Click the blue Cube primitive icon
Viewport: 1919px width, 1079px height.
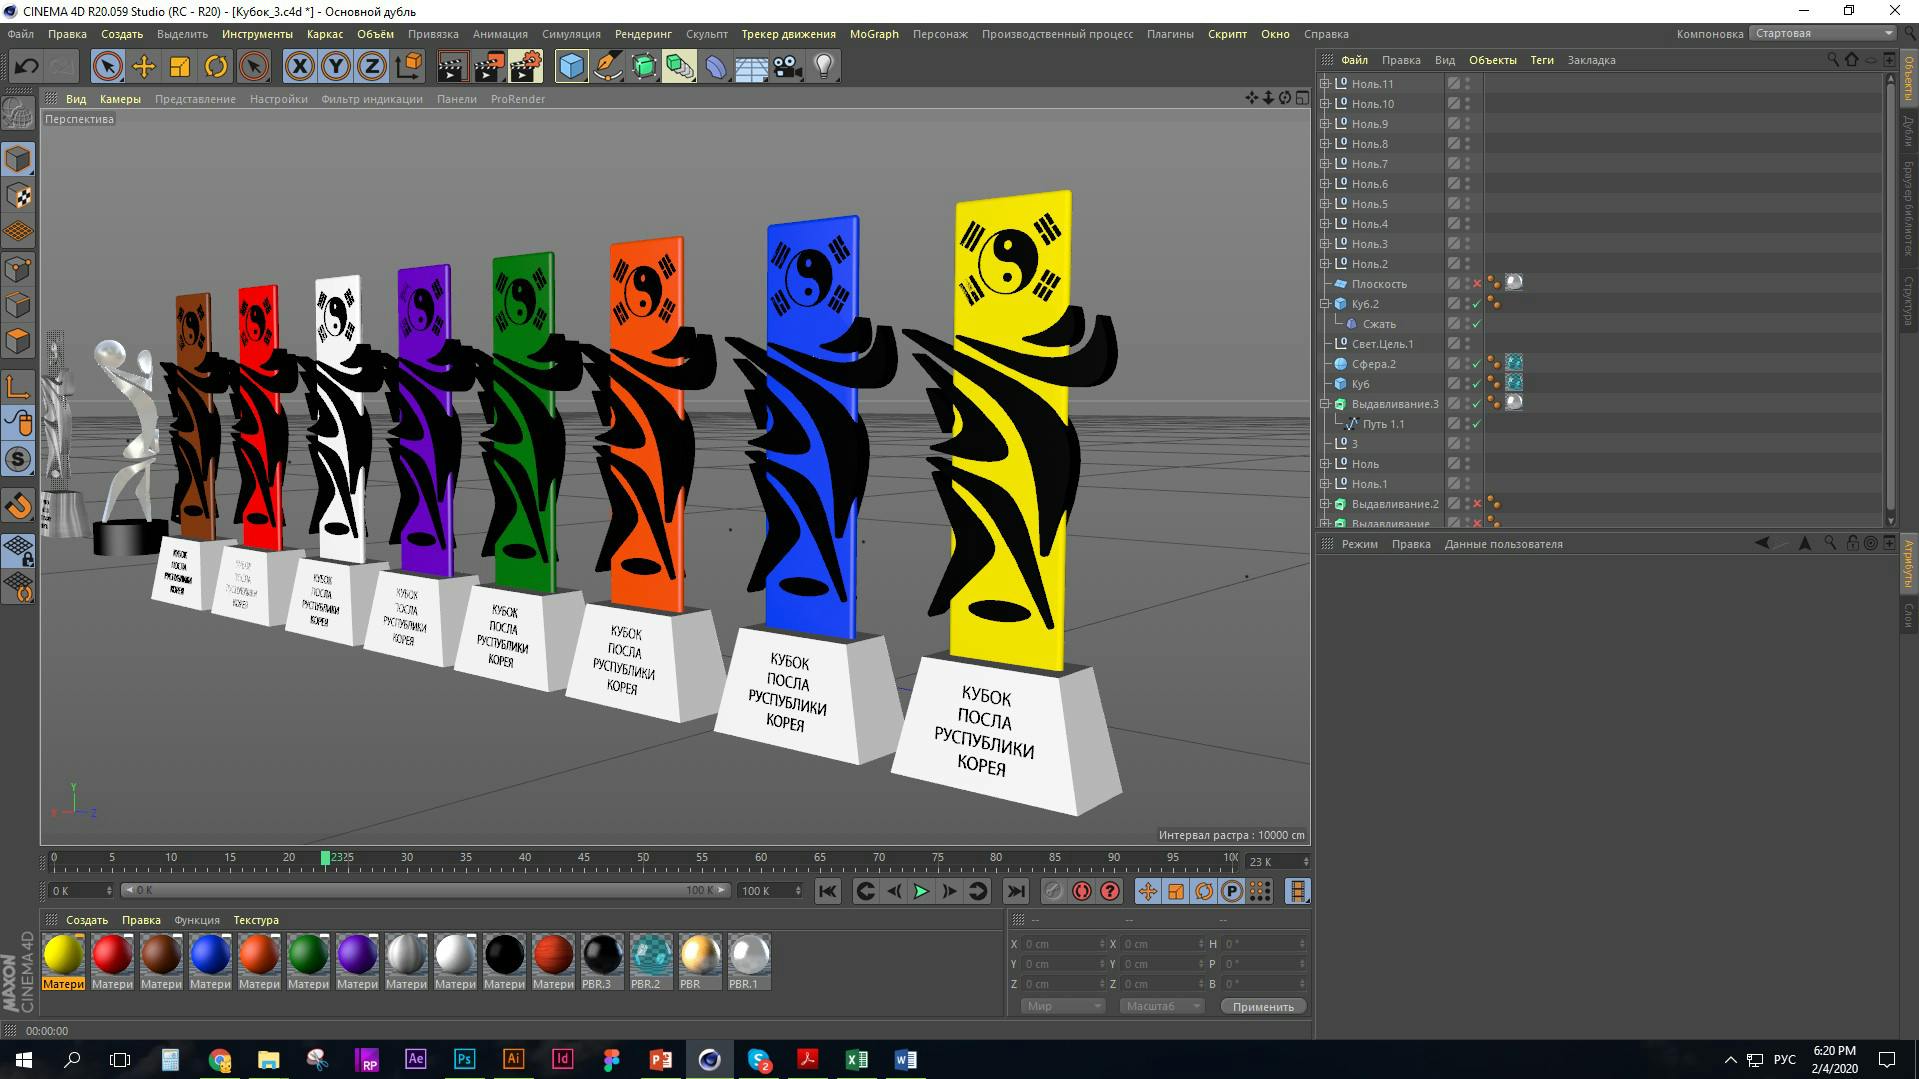[571, 67]
